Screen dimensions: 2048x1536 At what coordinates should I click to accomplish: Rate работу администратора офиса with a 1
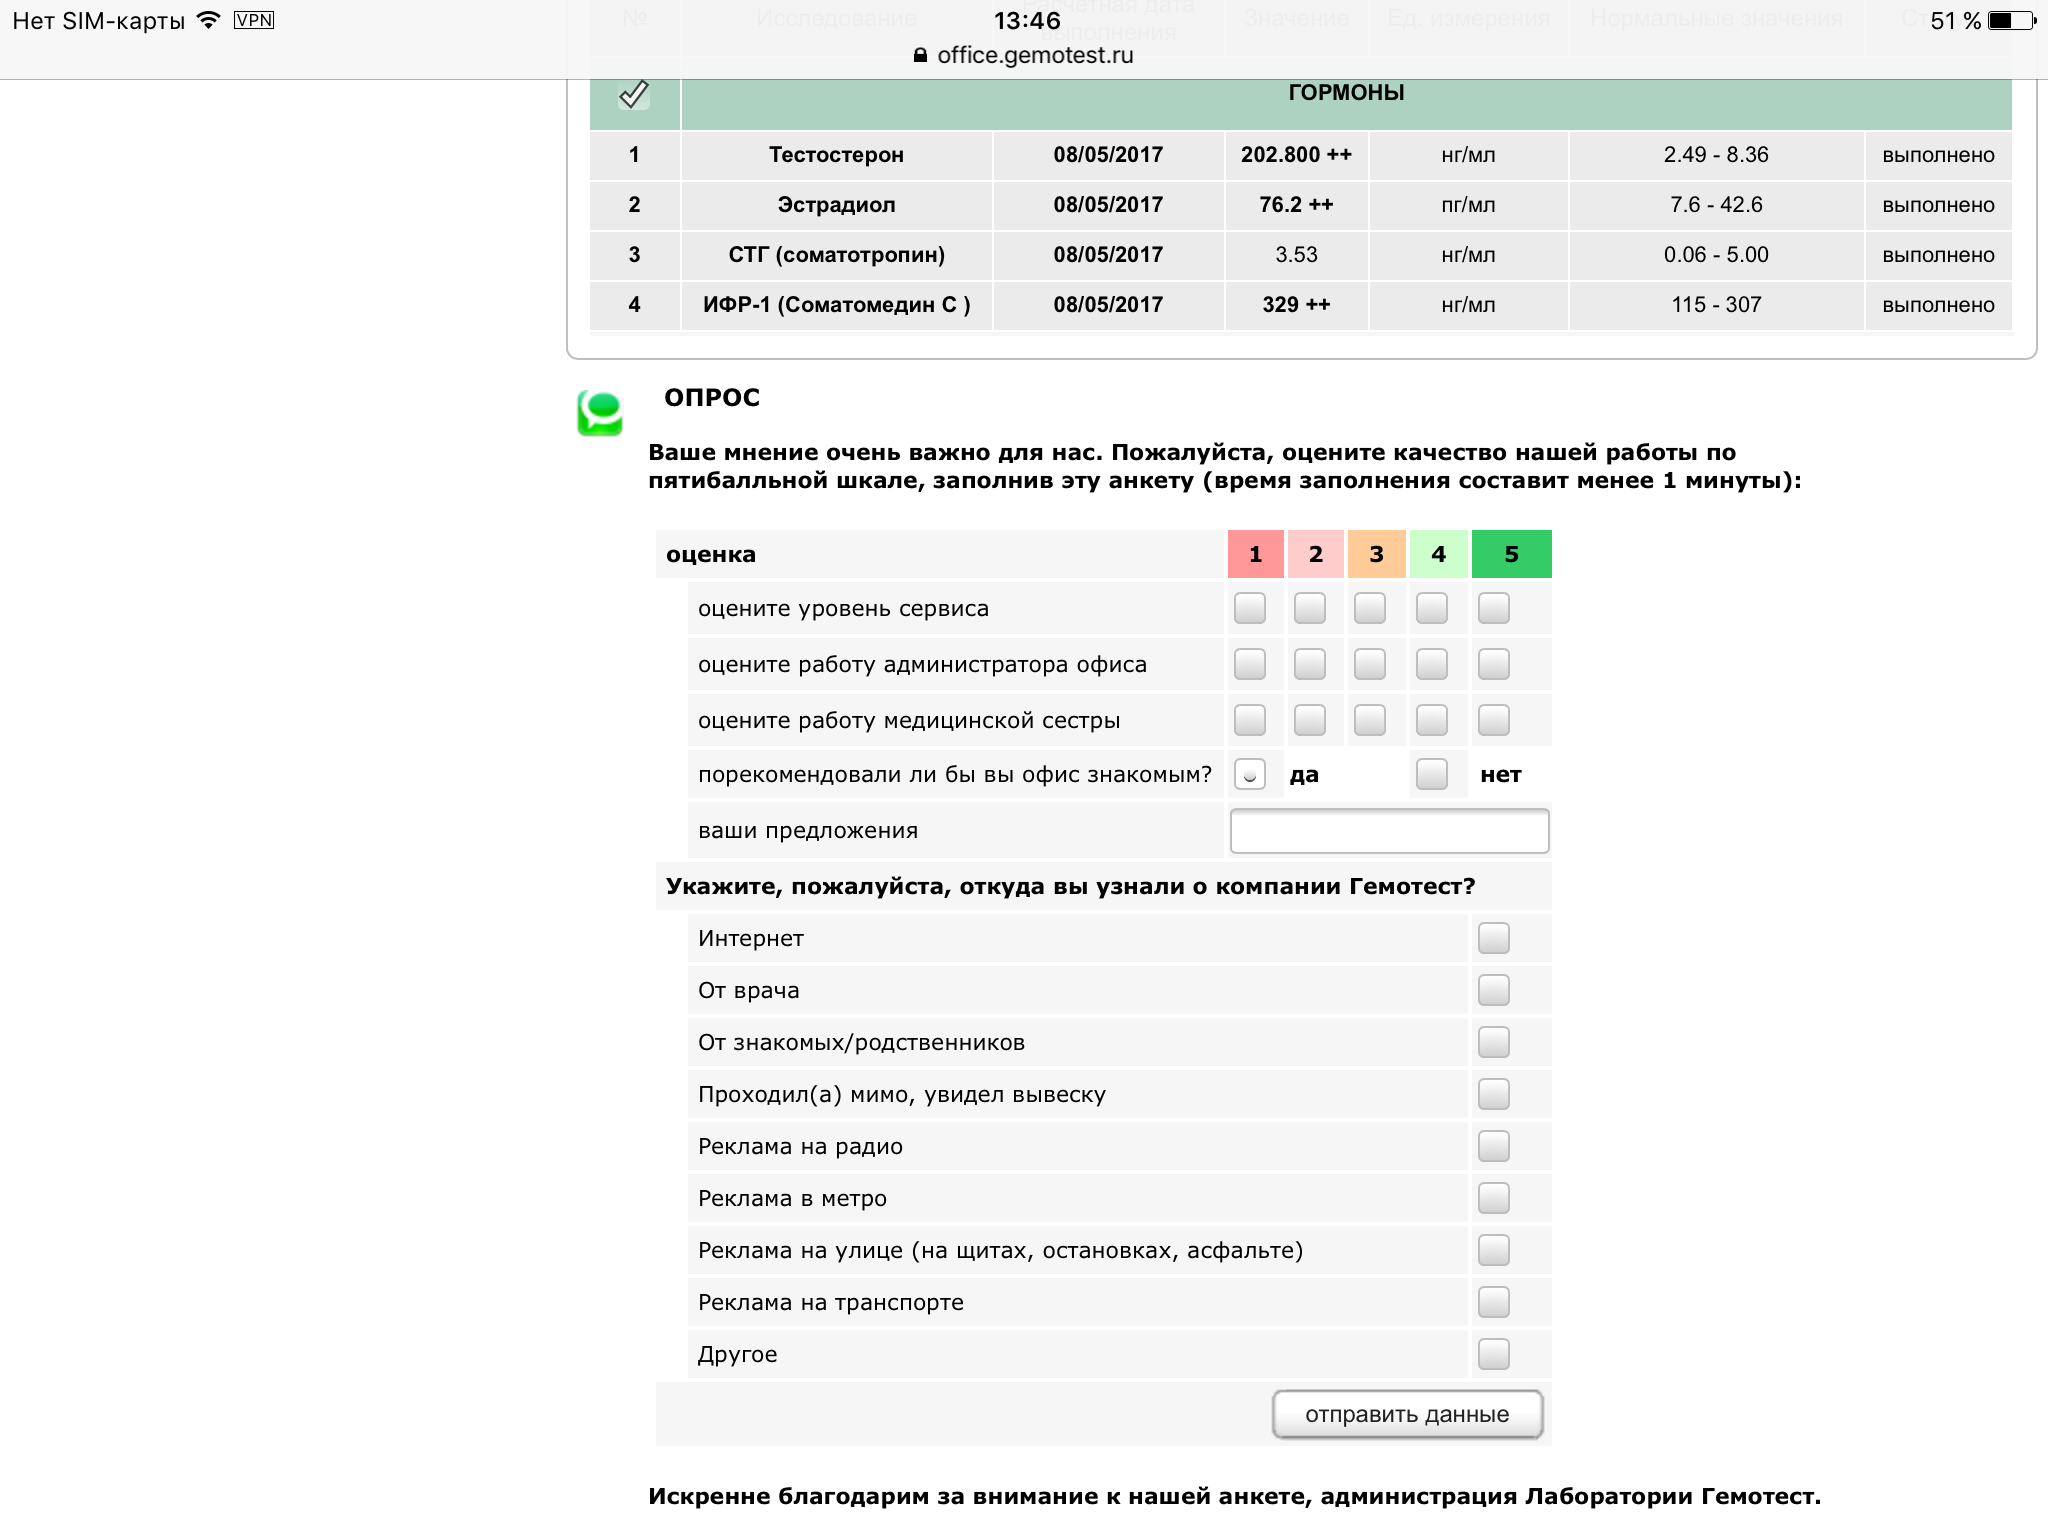pos(1250,663)
